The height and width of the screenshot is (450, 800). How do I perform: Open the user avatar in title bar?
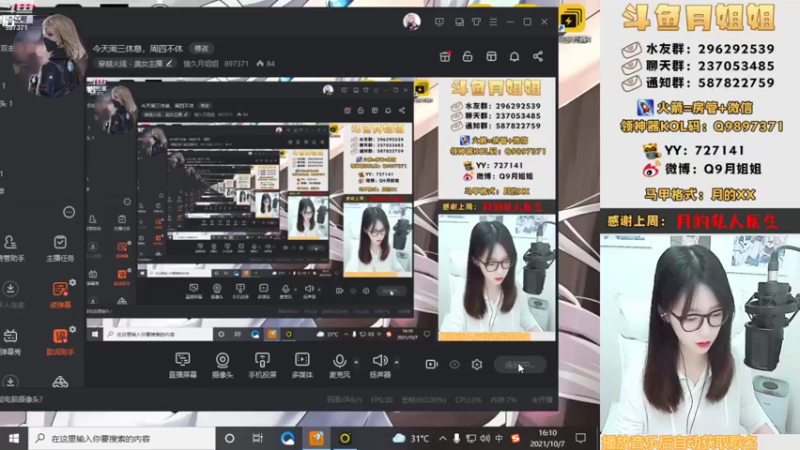pos(412,22)
